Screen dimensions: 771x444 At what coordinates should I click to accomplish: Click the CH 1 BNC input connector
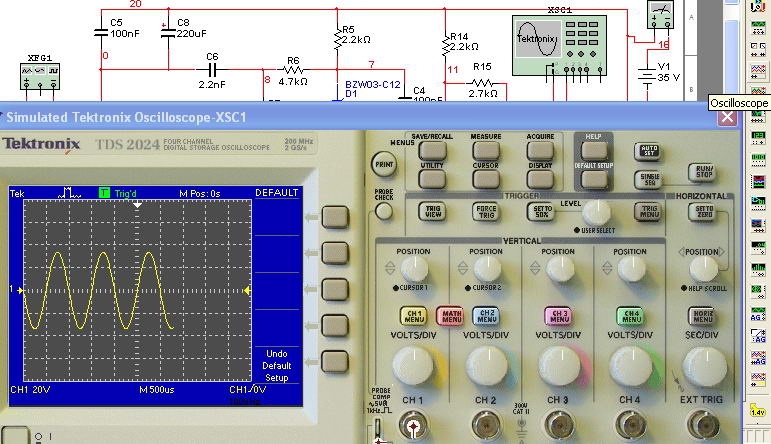(x=413, y=426)
